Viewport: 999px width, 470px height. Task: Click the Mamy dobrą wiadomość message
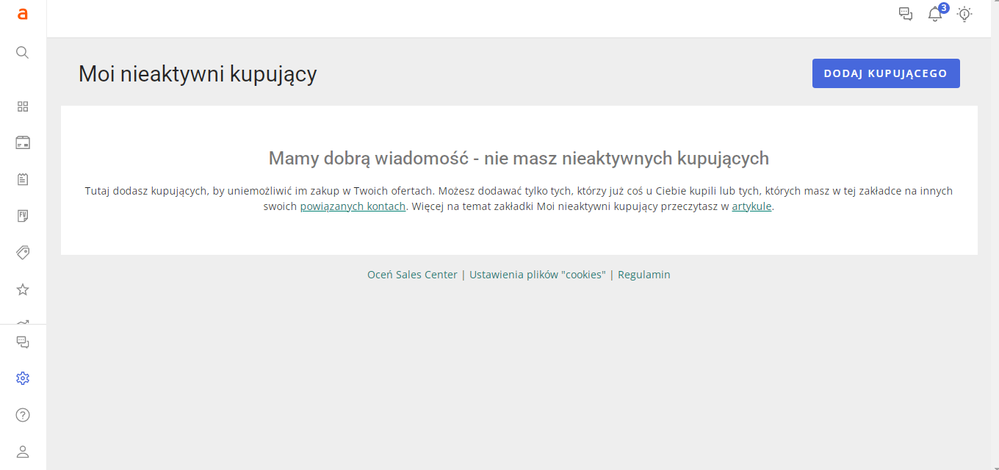[519, 158]
